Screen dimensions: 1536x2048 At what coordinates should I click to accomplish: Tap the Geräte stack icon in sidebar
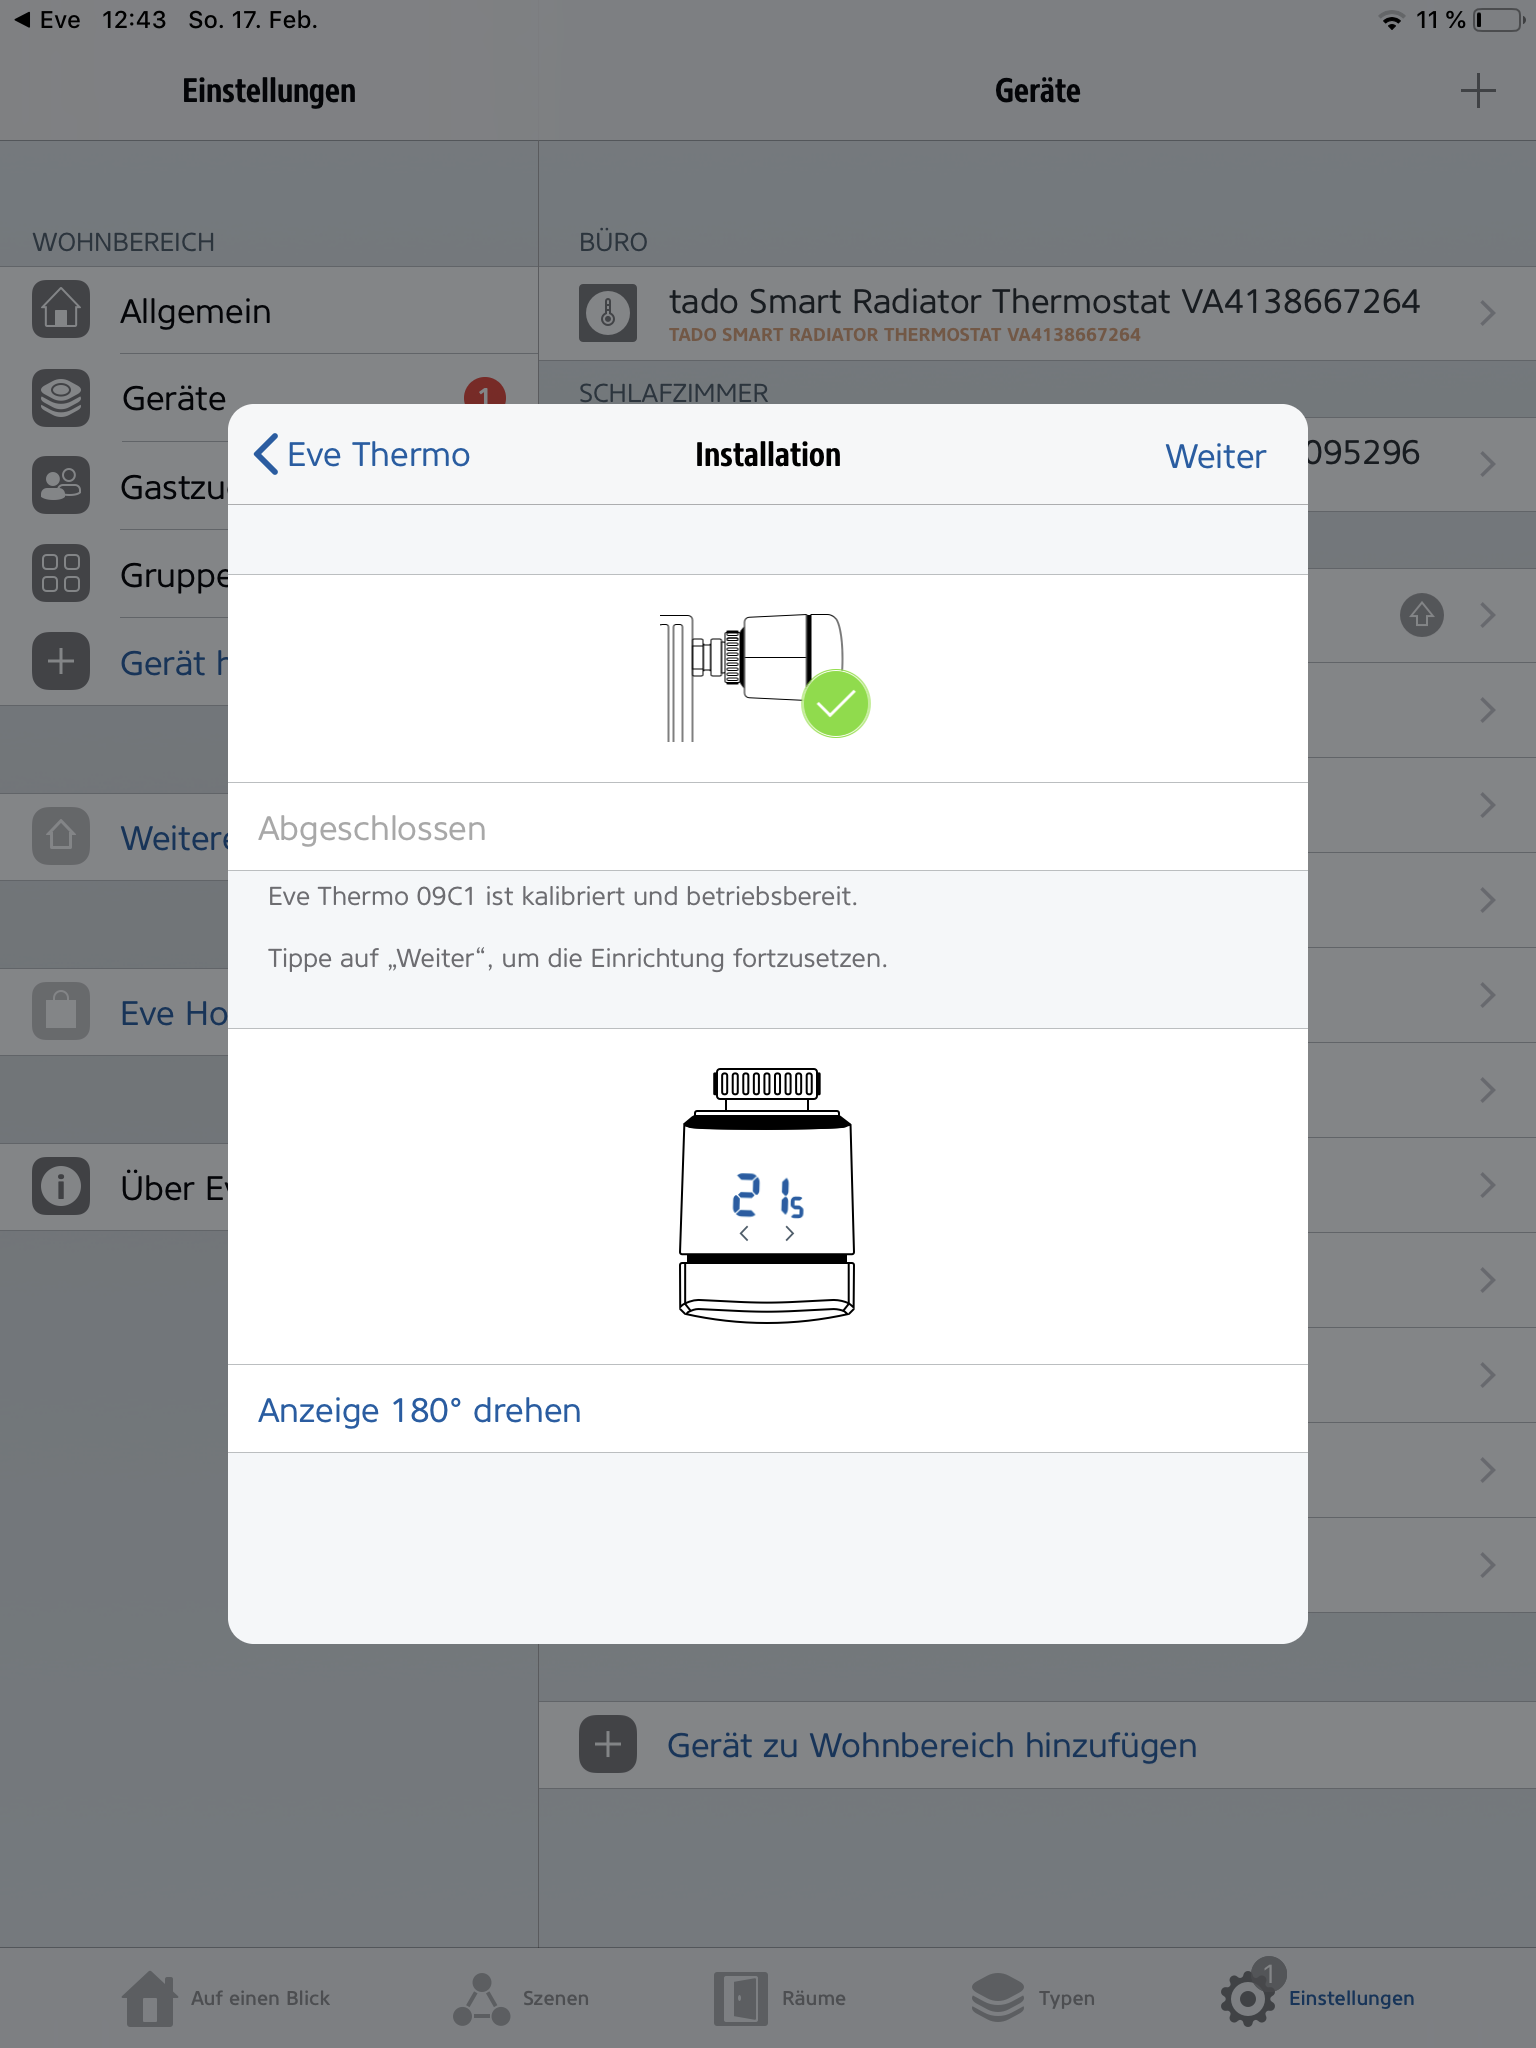[x=61, y=398]
